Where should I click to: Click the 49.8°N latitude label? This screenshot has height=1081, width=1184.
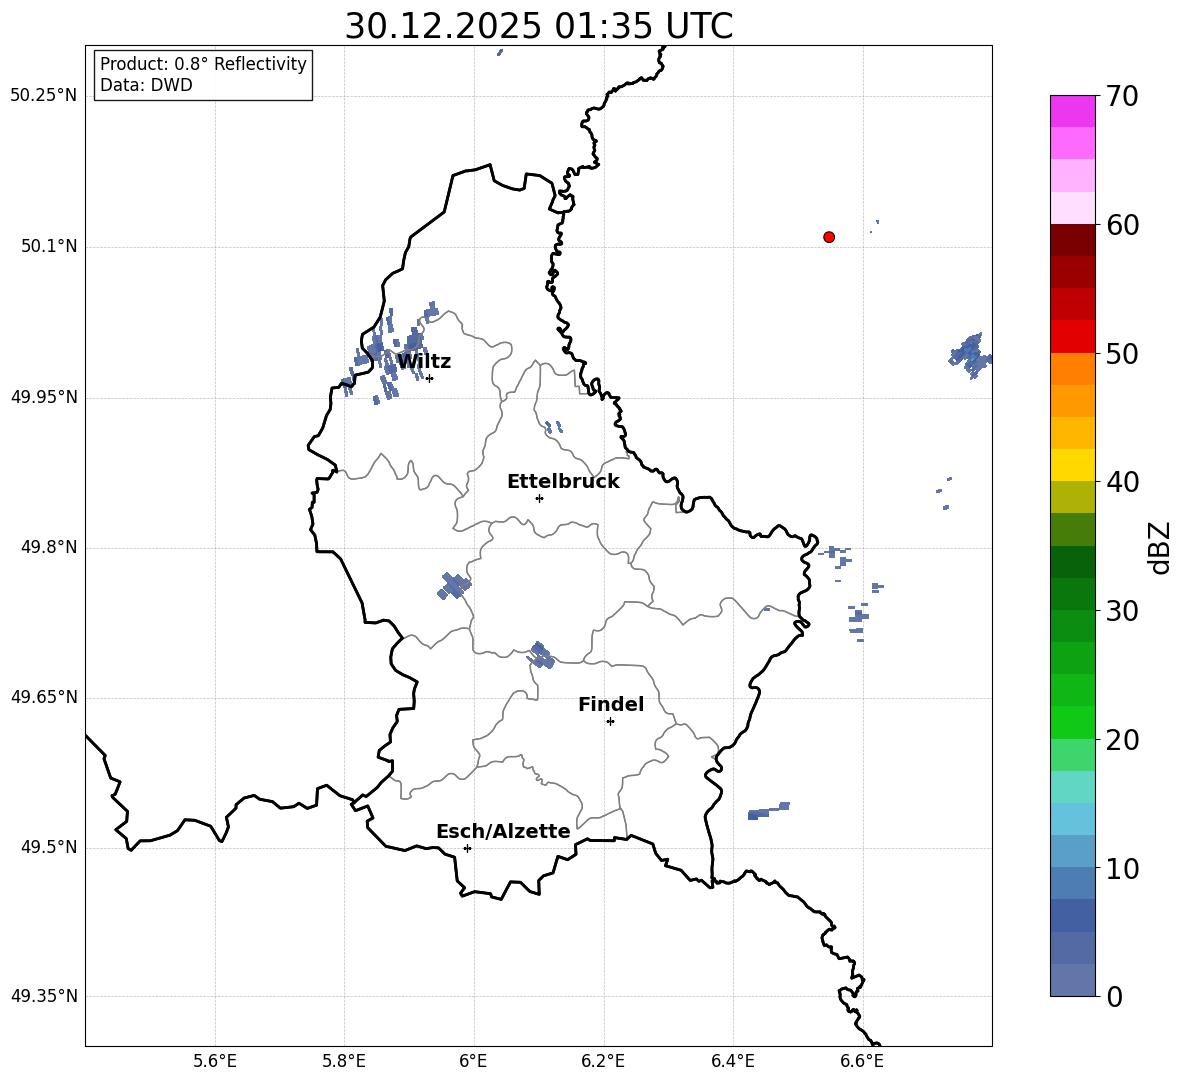49,547
